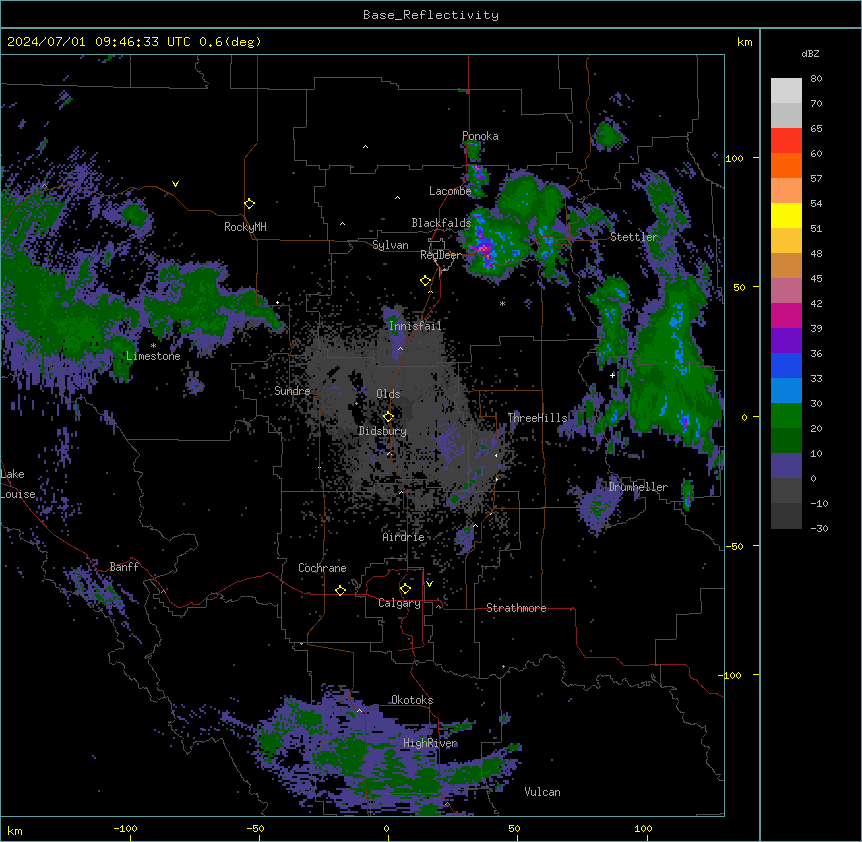Pick the light grey 70-80 dBZ legend swatch
The image size is (862, 842).
786,91
